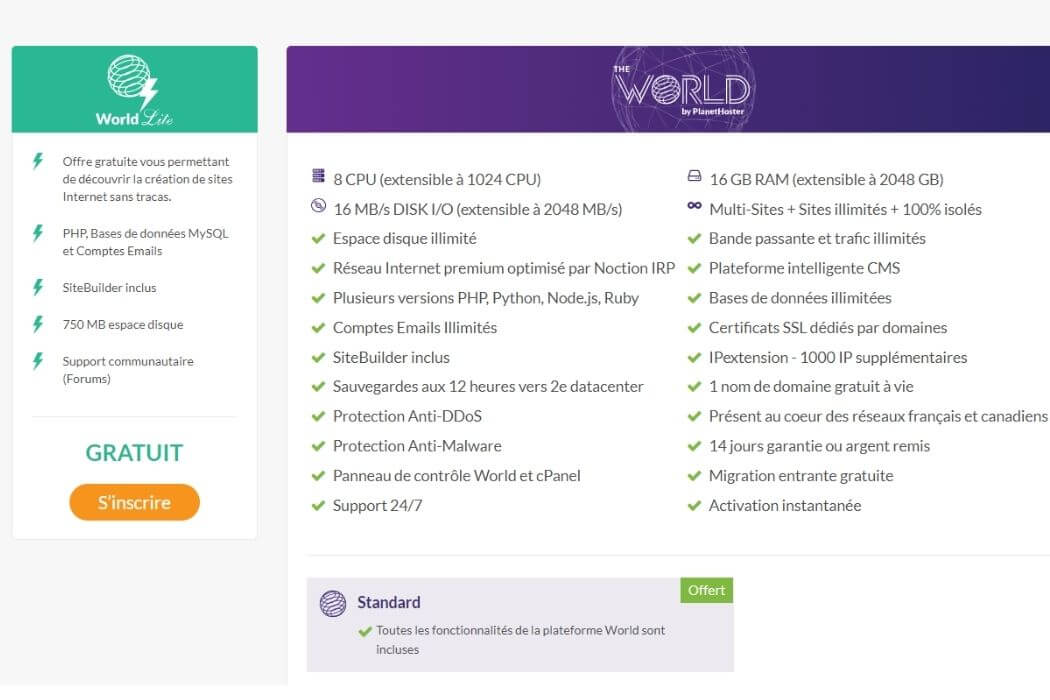
Task: Click checkmark beside Certificats SSL dédiés
Action: pyautogui.click(x=694, y=328)
